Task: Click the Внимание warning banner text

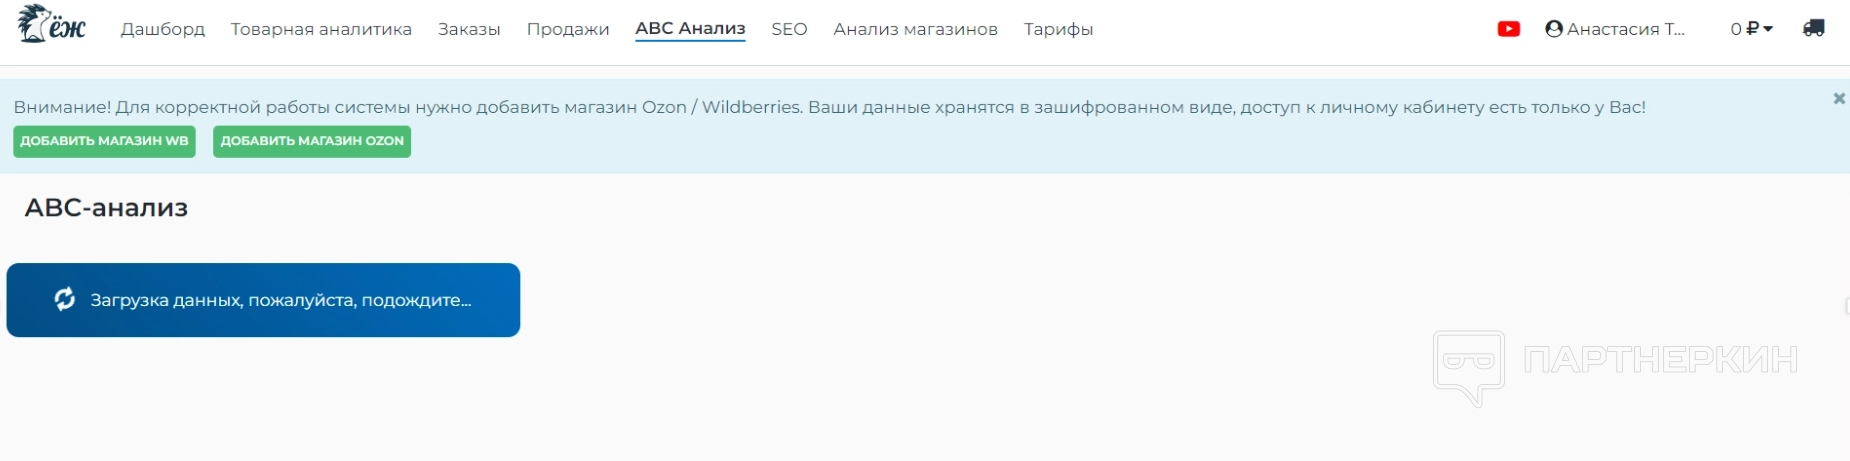Action: click(x=829, y=107)
